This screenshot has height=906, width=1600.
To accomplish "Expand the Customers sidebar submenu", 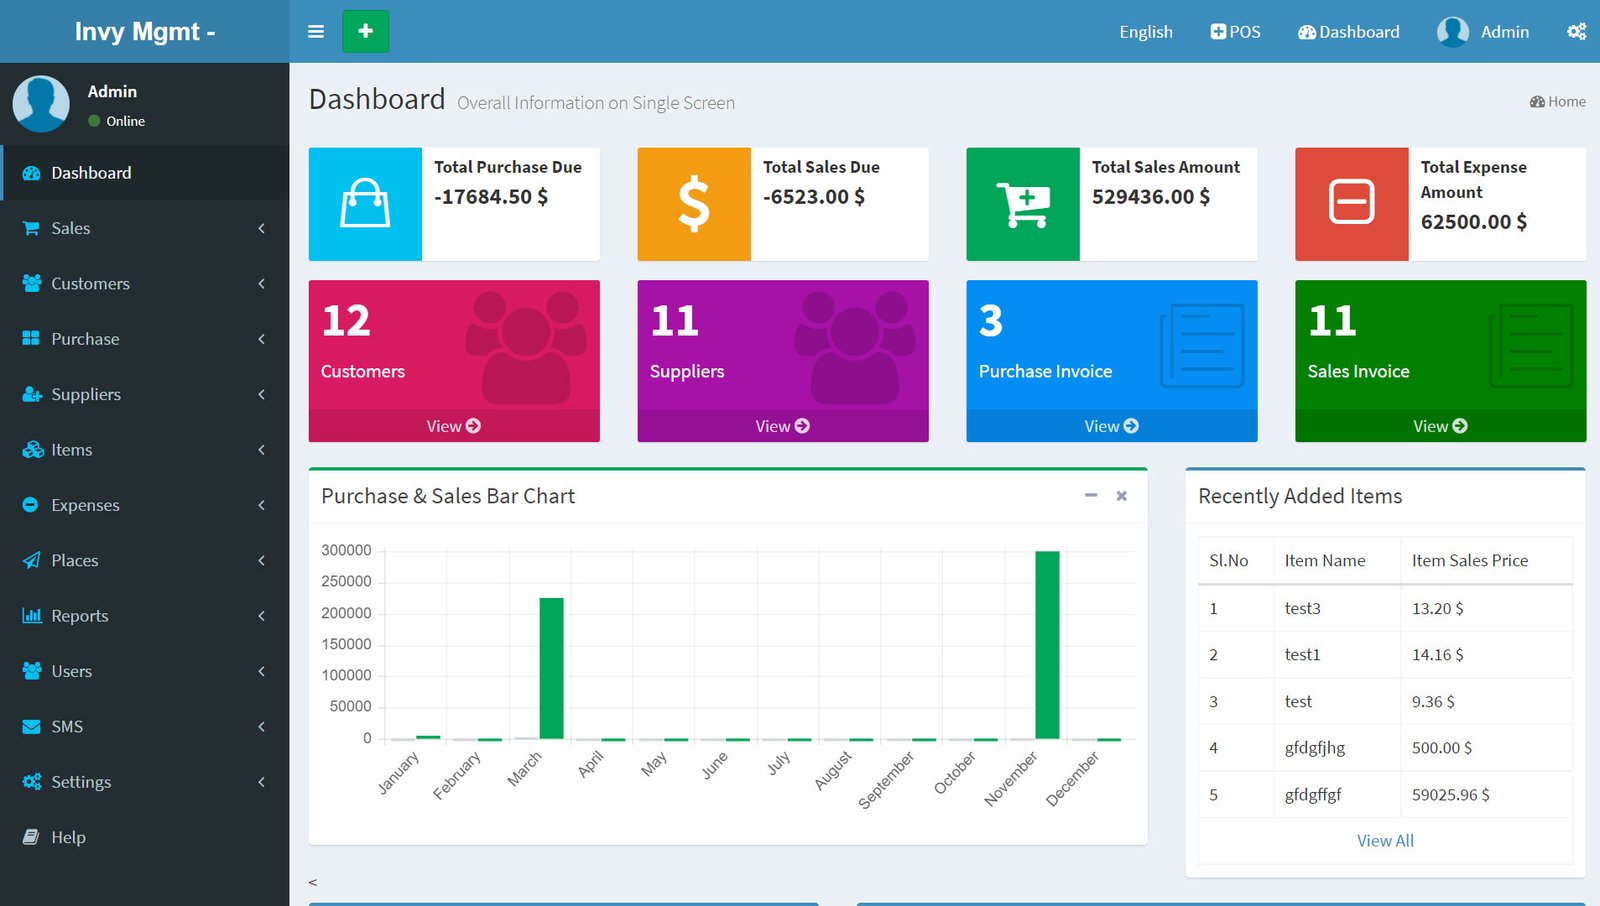I will pyautogui.click(x=145, y=284).
